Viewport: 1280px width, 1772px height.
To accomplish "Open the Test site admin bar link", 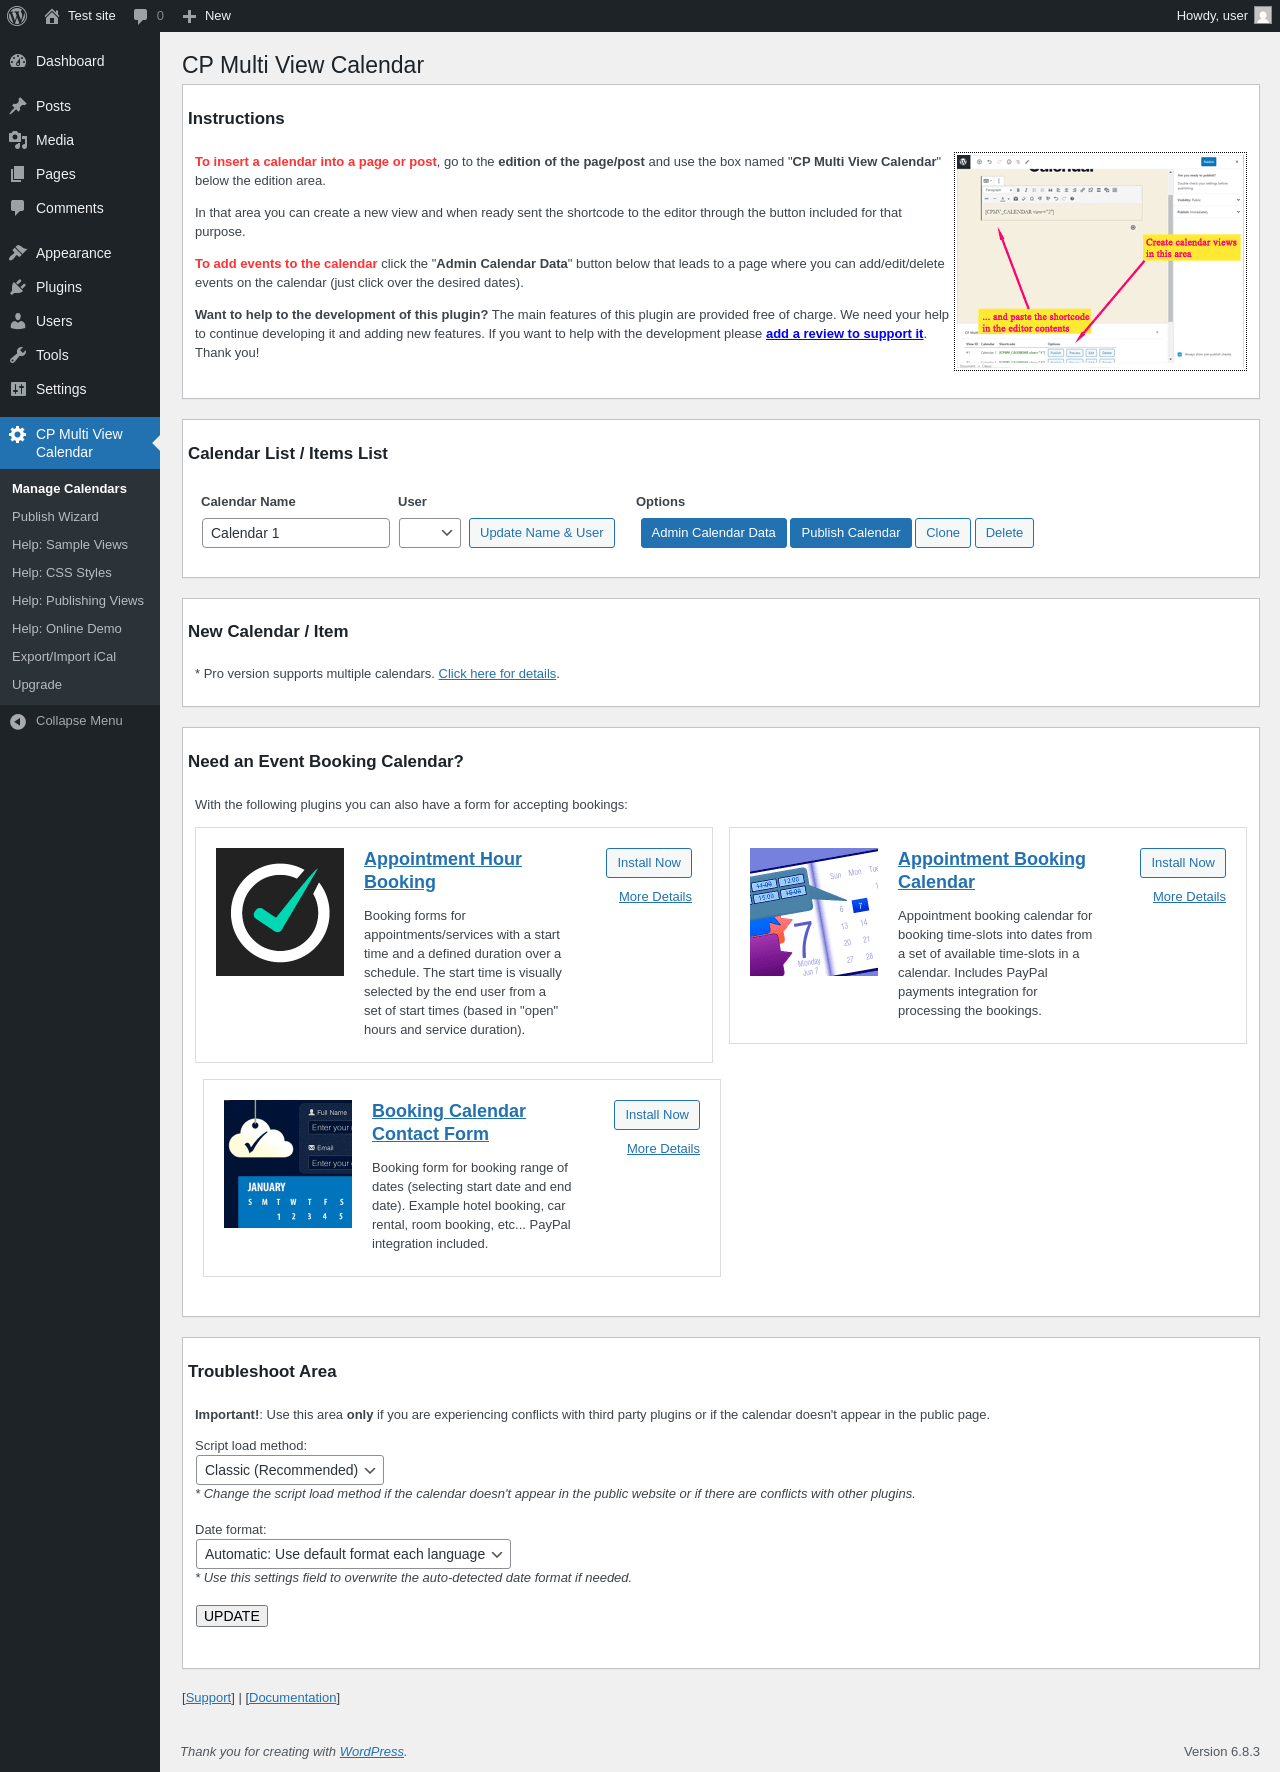I will (80, 16).
